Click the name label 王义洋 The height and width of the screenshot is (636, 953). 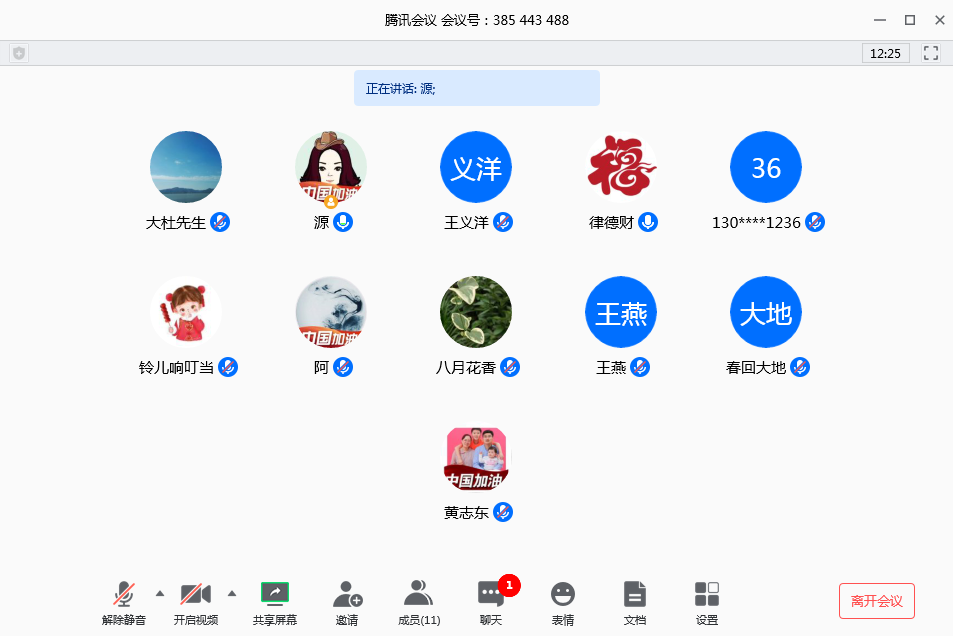(x=466, y=223)
